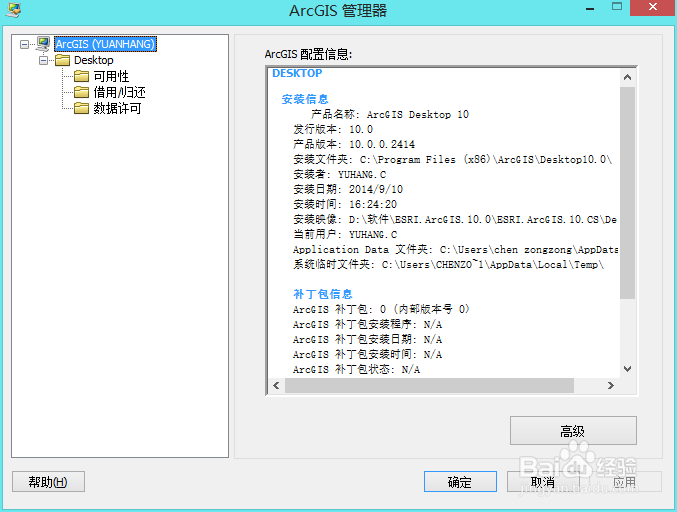The height and width of the screenshot is (512, 677).
Task: Click the 补丁包信息 heading
Action: pyautogui.click(x=323, y=294)
